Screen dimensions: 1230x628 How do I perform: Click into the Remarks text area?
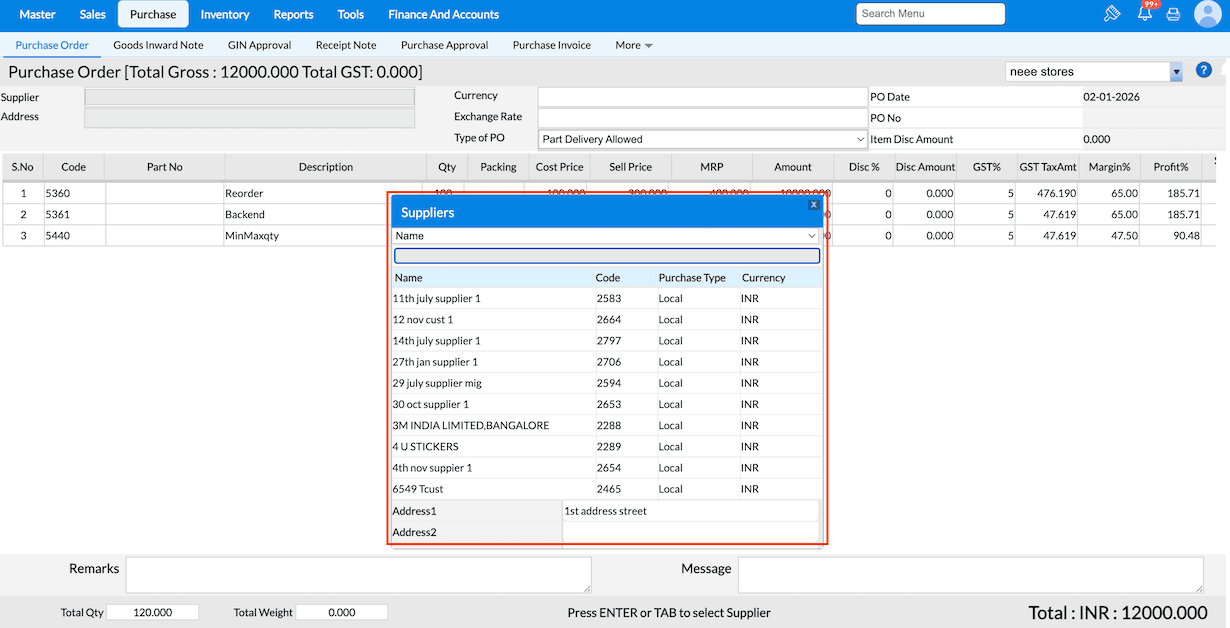(358, 575)
